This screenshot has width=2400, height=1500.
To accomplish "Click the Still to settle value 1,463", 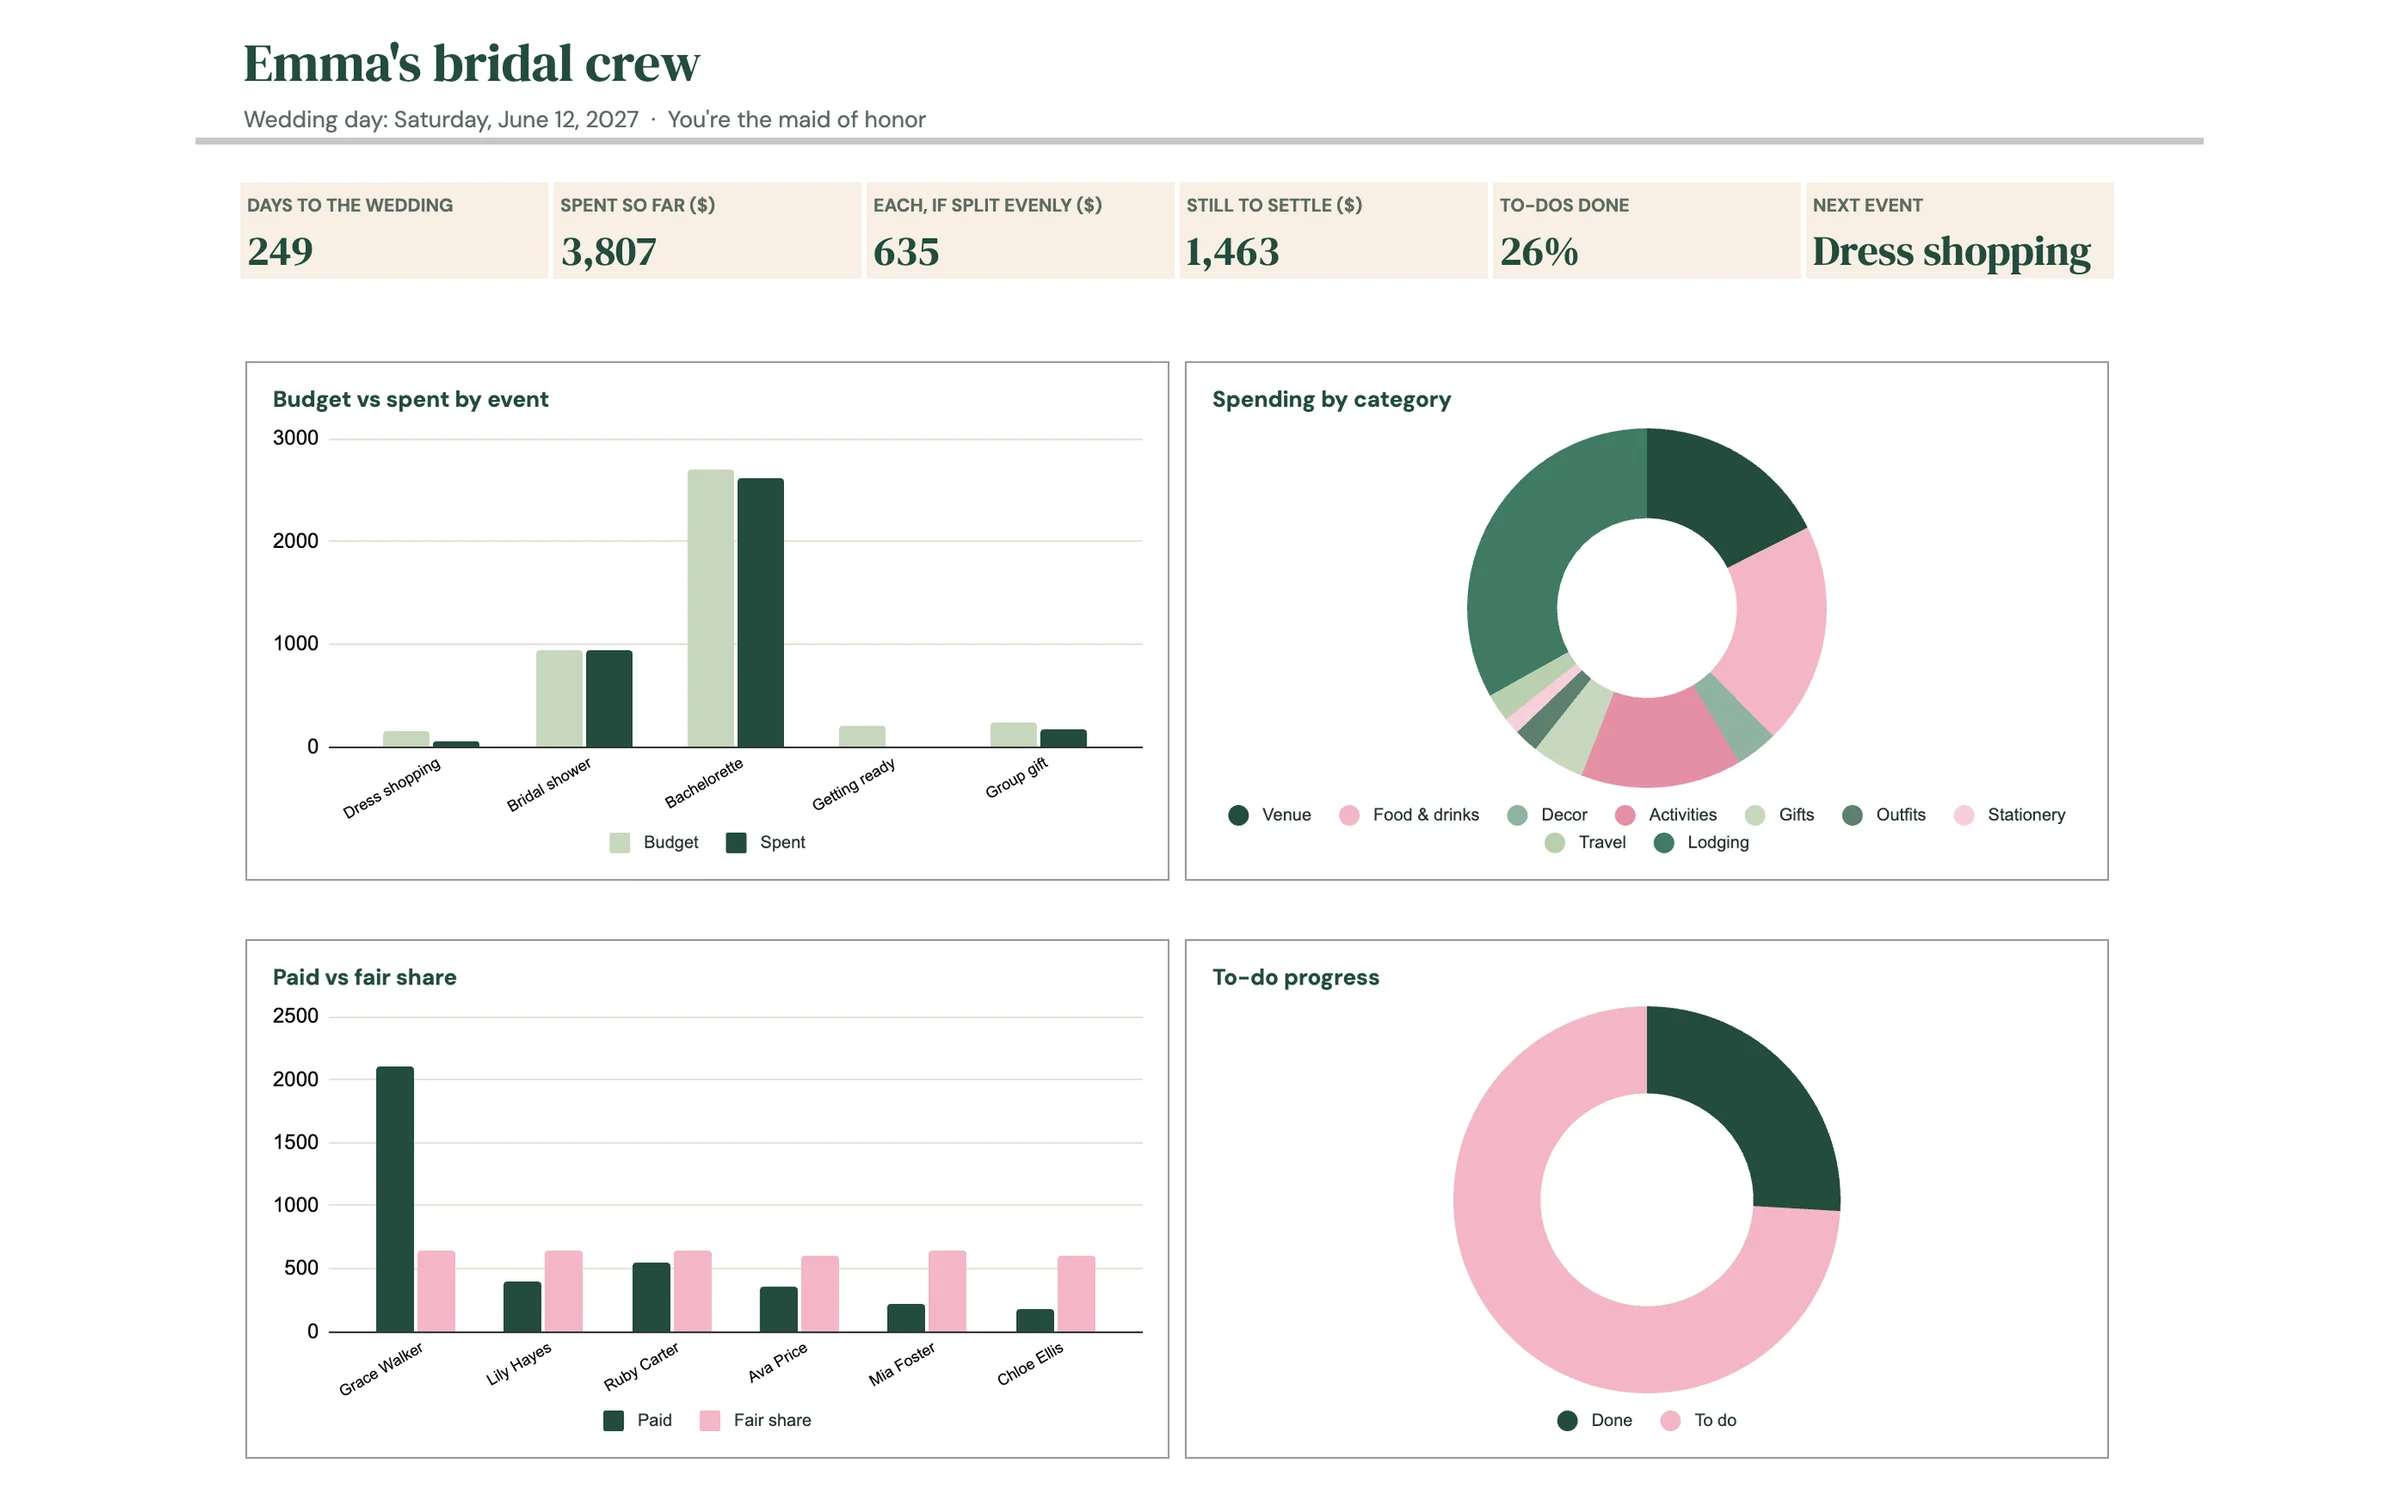I will pyautogui.click(x=1232, y=252).
